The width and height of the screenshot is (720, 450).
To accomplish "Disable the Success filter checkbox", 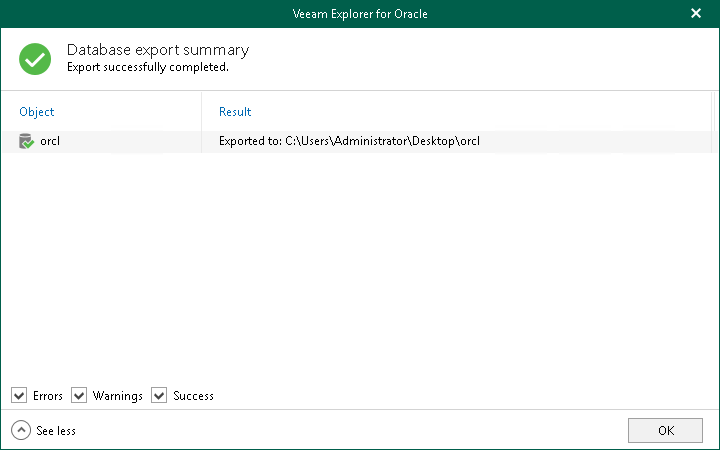I will pos(159,396).
